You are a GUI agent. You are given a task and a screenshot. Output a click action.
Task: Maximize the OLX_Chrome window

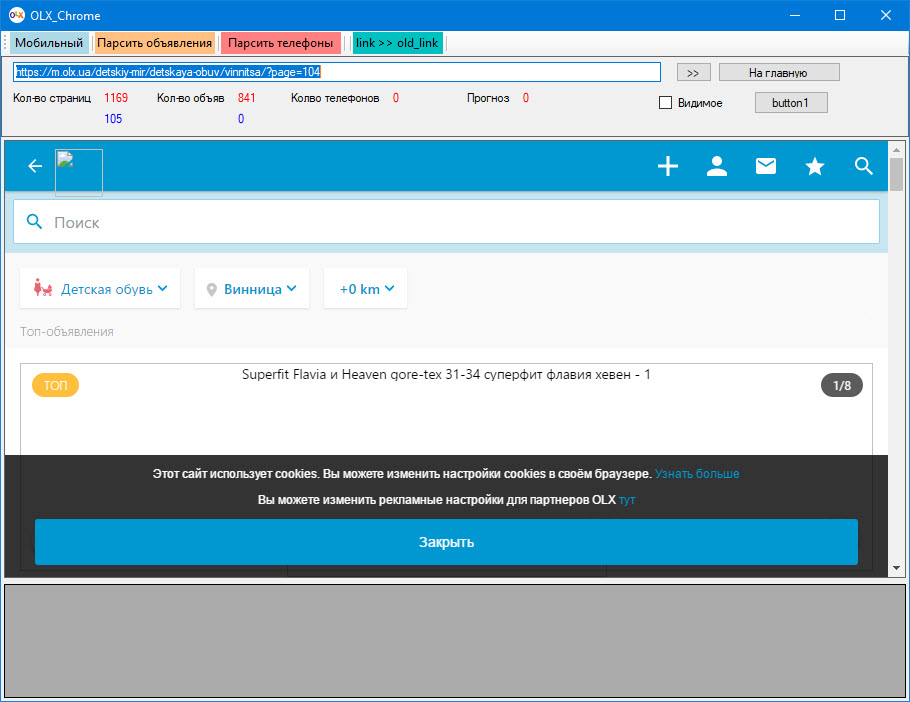pyautogui.click(x=840, y=15)
